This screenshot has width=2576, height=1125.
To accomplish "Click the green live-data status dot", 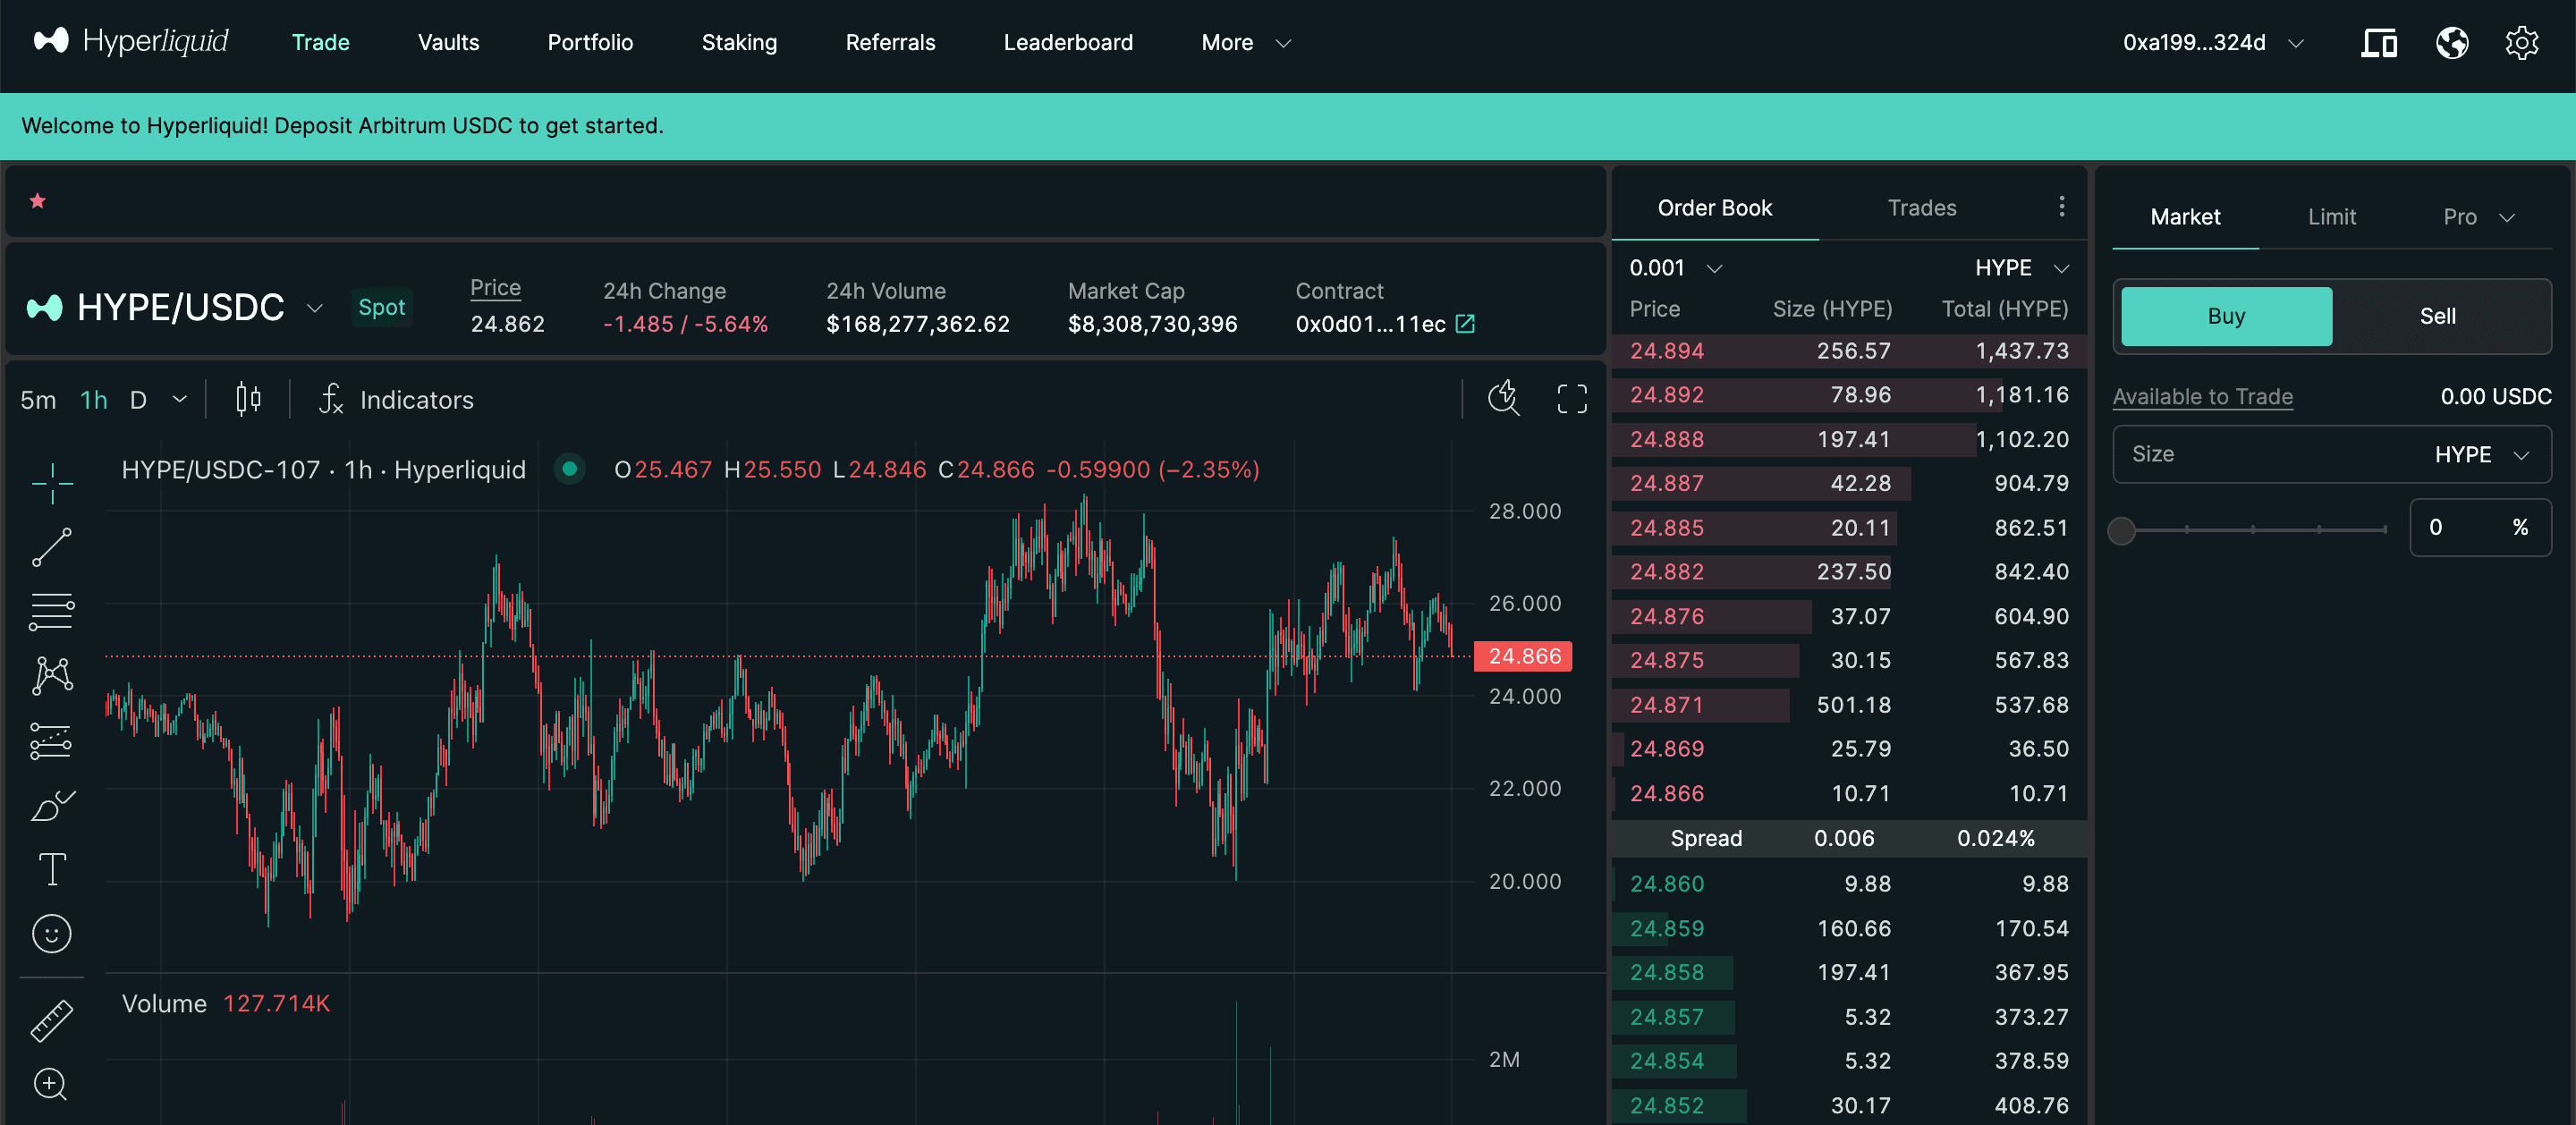I will 569,468.
